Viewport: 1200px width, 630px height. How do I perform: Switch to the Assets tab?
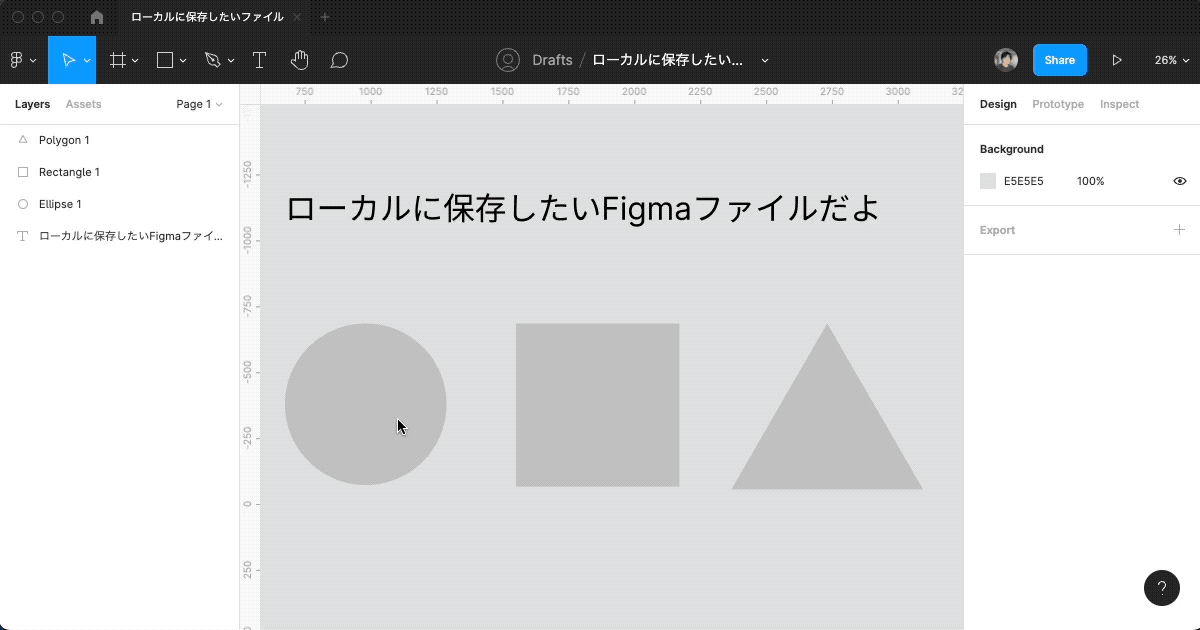[83, 104]
